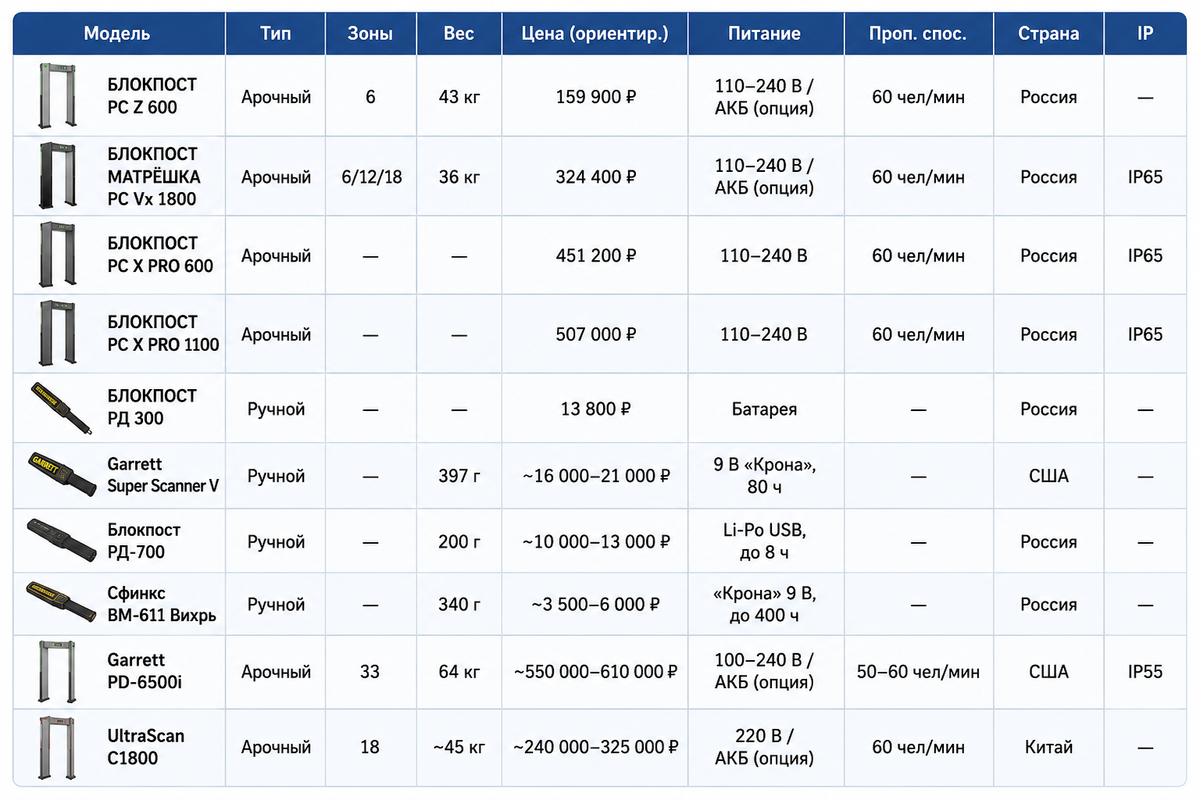The height and width of the screenshot is (800, 1200).
Task: Select the PC X PRO 600 arch image
Action: pos(56,255)
